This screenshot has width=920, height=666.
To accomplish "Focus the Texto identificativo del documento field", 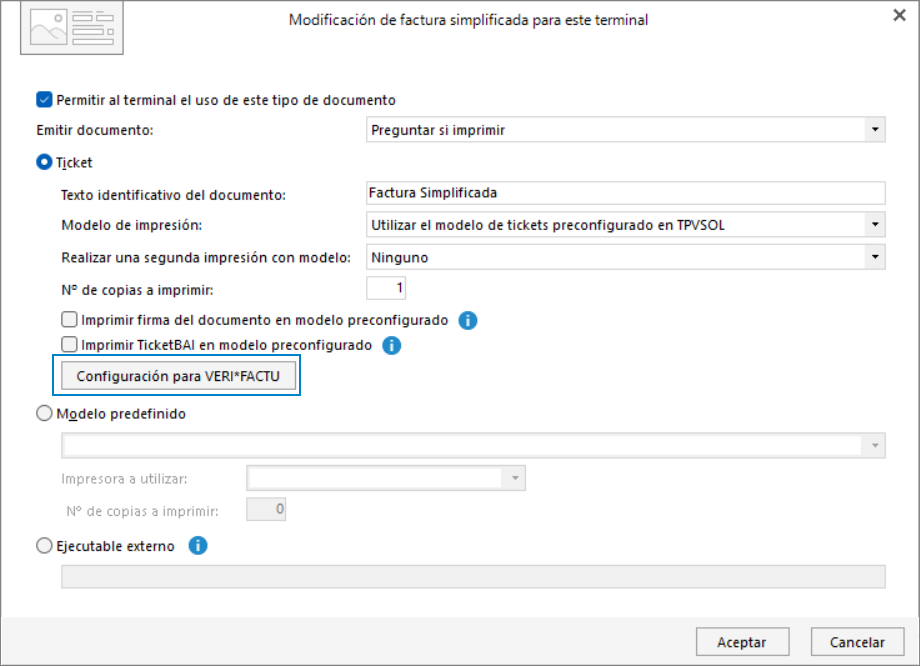I will 625,193.
